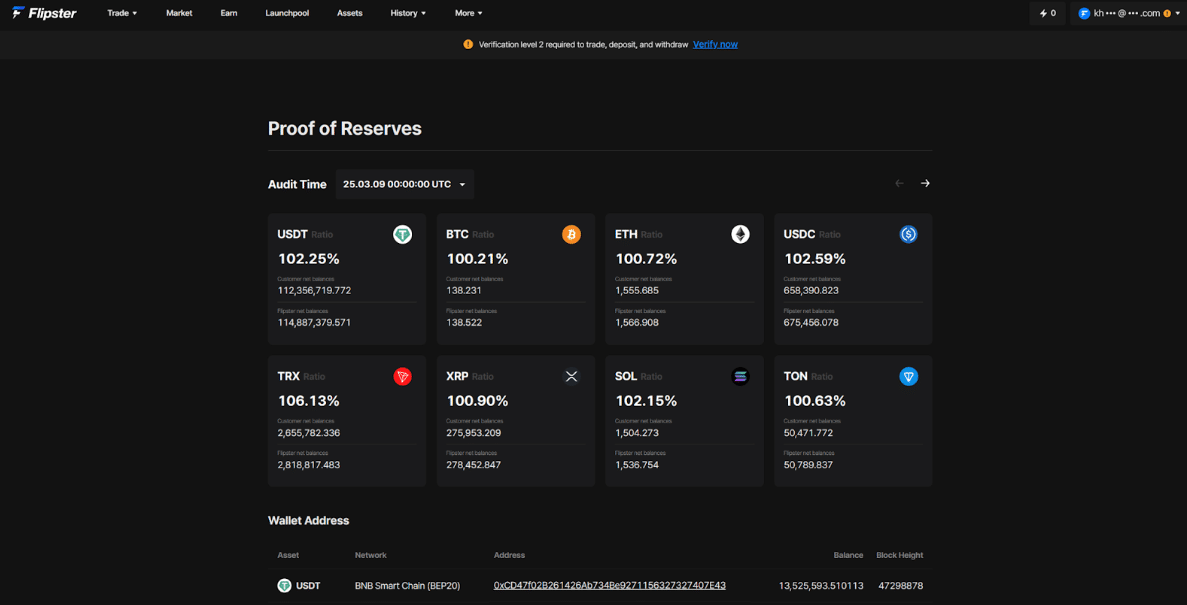This screenshot has height=605, width=1187.
Task: Open the Audit Time dropdown
Action: pyautogui.click(x=405, y=184)
